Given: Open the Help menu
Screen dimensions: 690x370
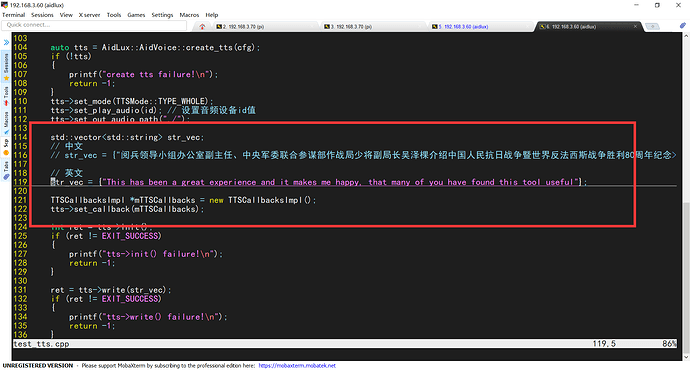Looking at the screenshot, I should [212, 15].
